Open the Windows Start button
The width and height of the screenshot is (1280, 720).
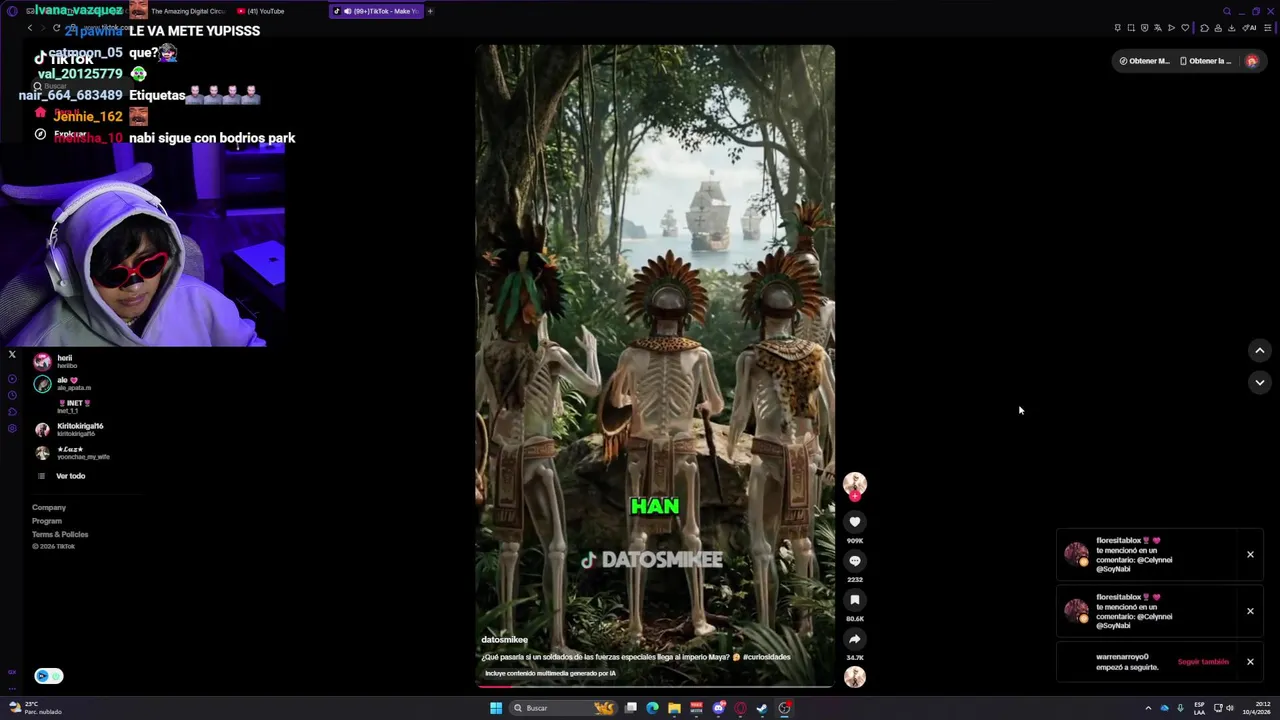pyautogui.click(x=496, y=708)
